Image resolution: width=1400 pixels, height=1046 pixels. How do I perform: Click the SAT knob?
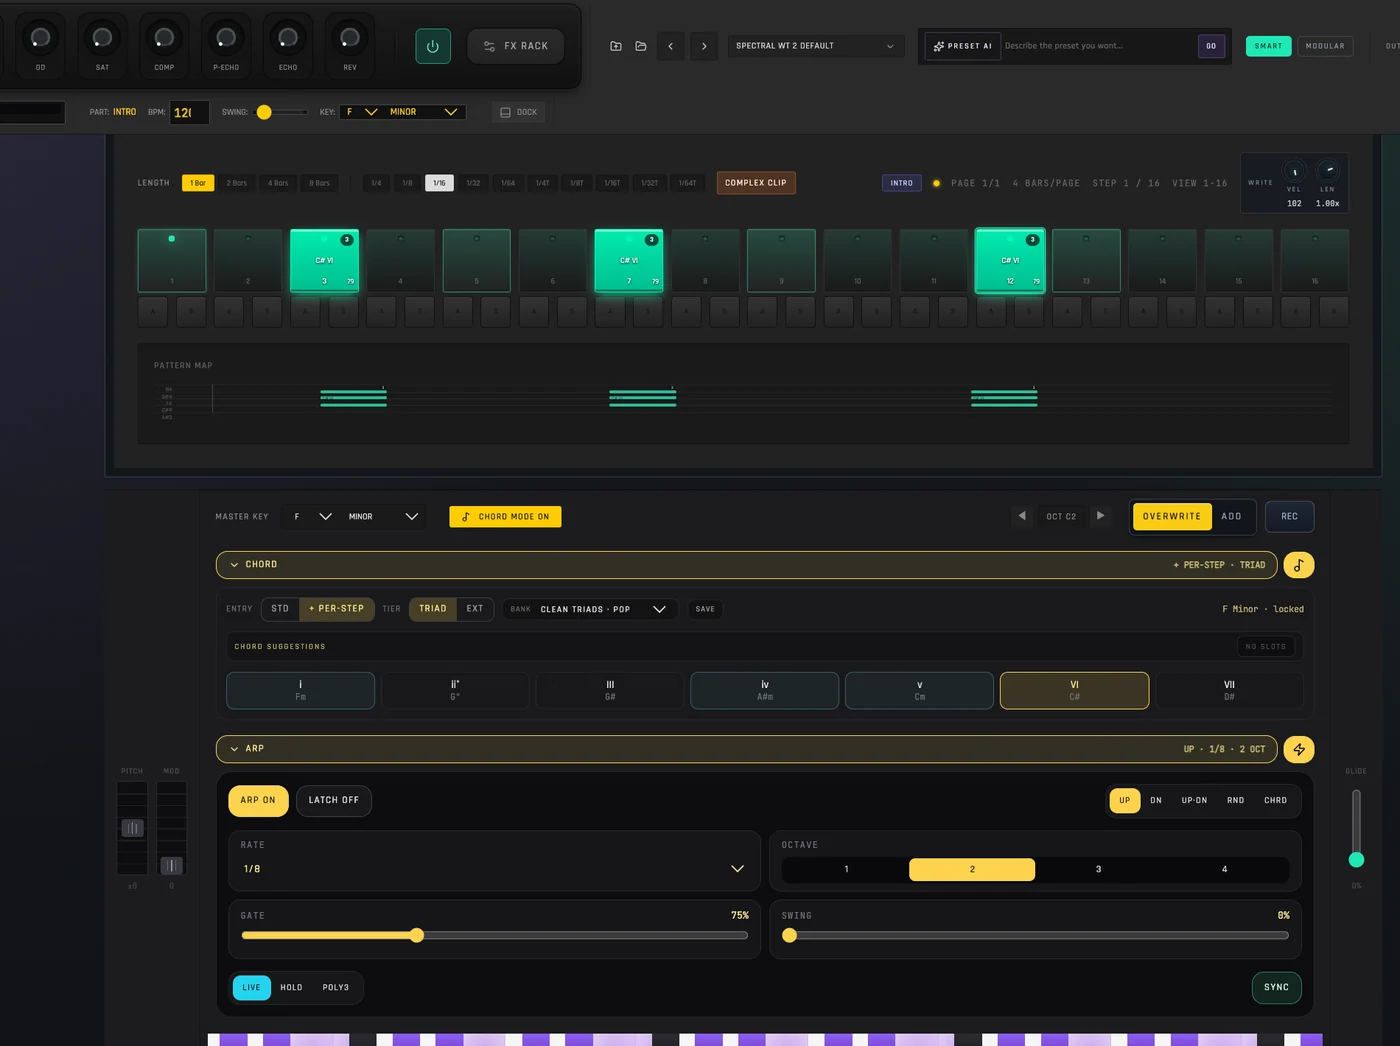102,38
